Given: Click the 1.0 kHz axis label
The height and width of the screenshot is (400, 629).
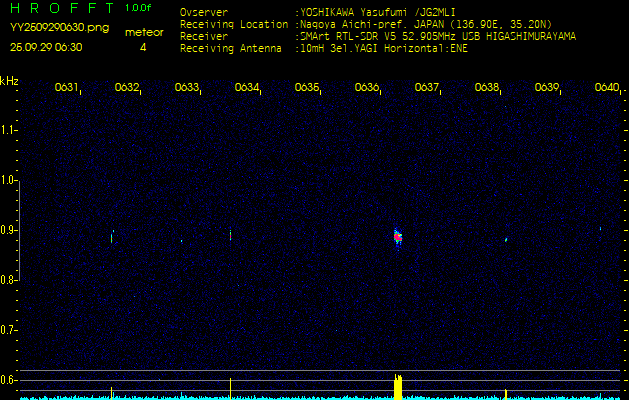Looking at the screenshot, I should pyautogui.click(x=9, y=180).
